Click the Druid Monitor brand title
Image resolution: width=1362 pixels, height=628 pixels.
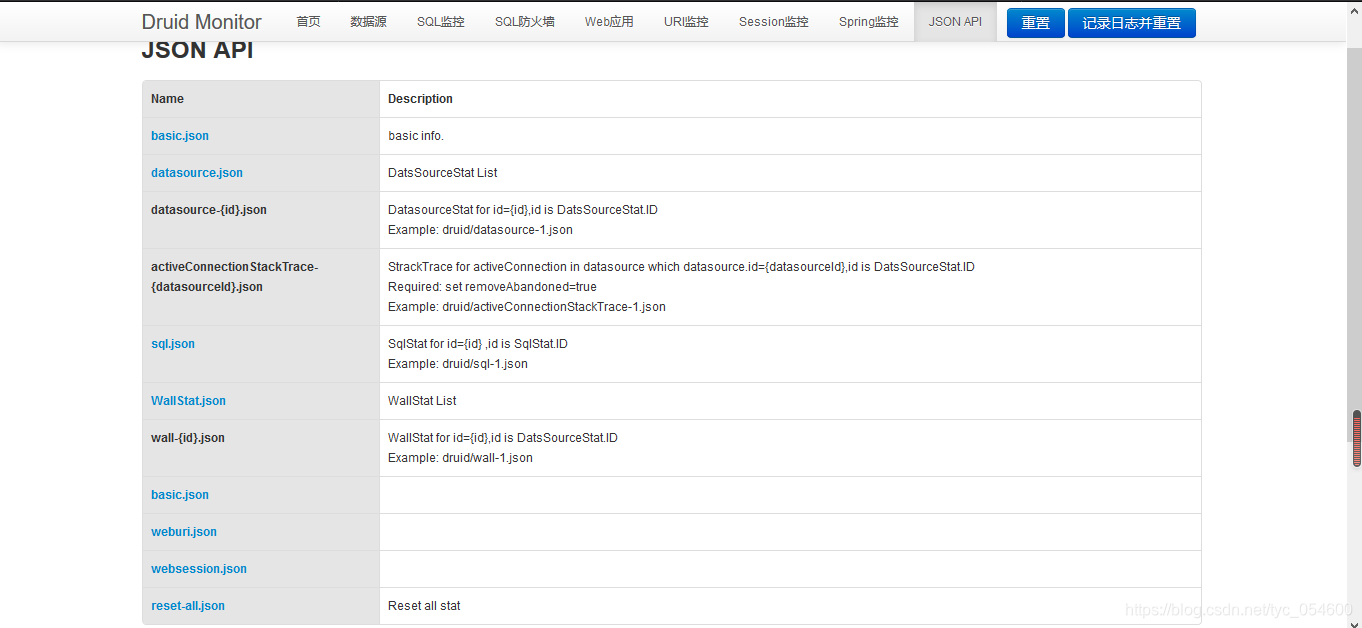(201, 22)
